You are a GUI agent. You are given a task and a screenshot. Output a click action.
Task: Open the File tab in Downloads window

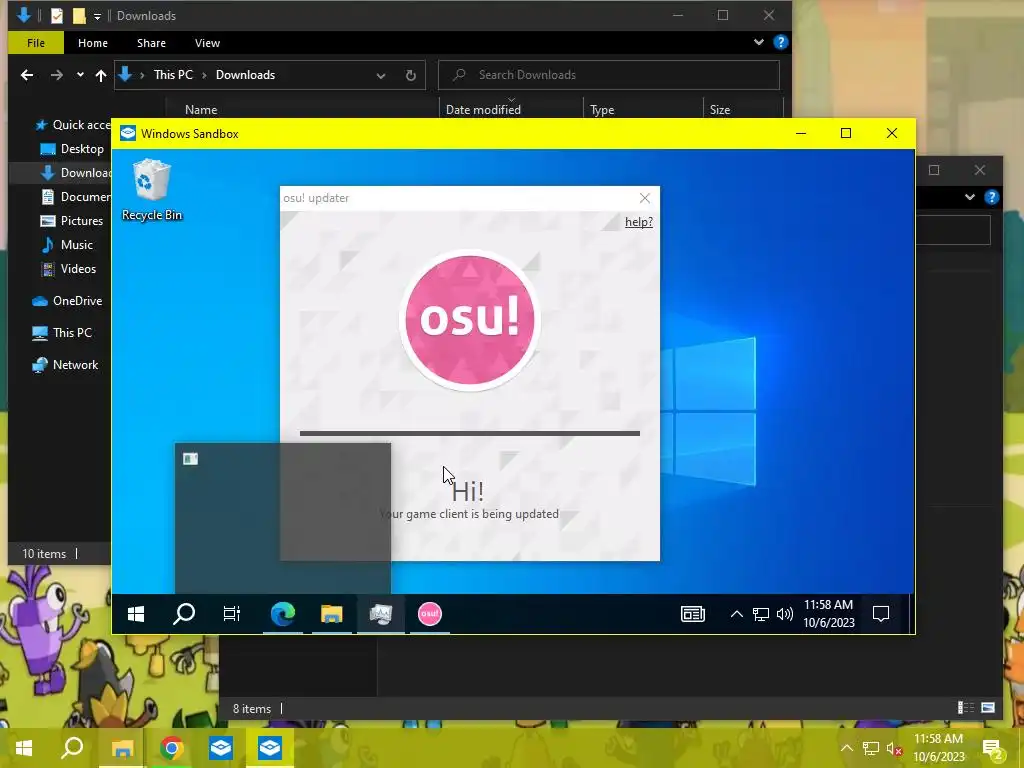click(x=36, y=43)
